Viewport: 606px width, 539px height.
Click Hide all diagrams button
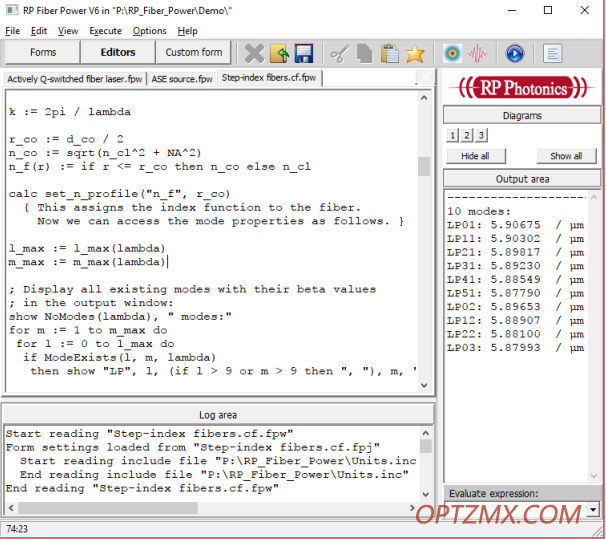tap(475, 156)
